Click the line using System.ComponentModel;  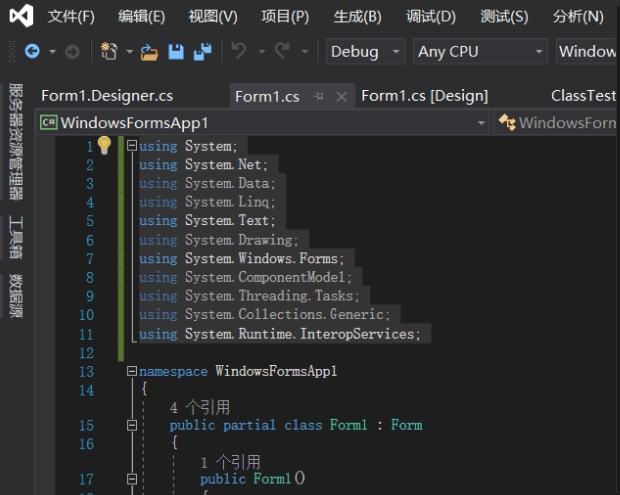coord(245,277)
